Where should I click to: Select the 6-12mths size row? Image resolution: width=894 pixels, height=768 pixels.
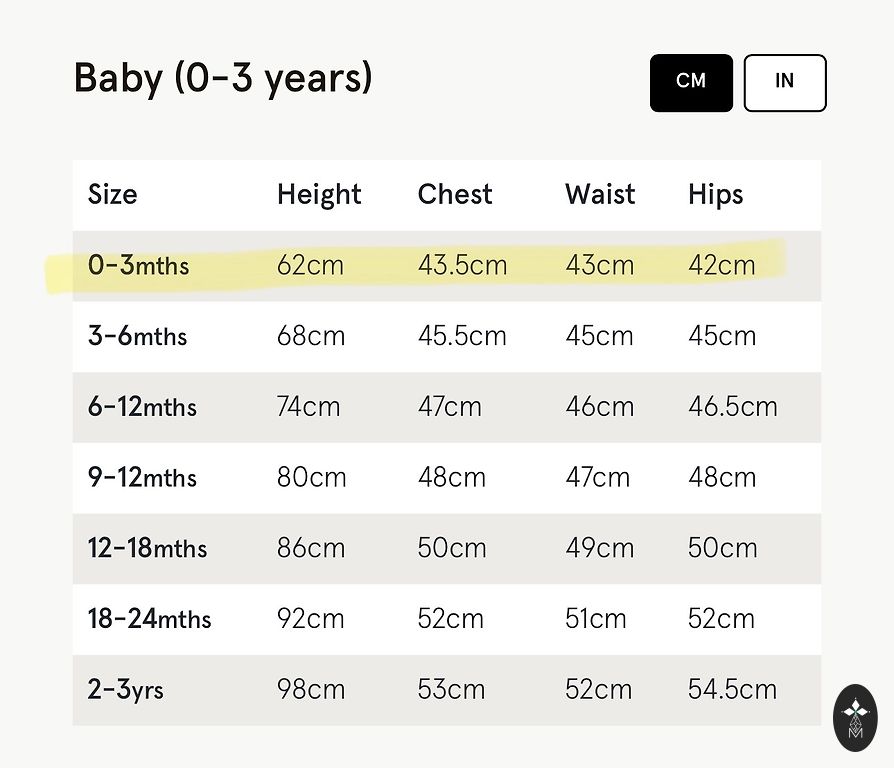142,407
